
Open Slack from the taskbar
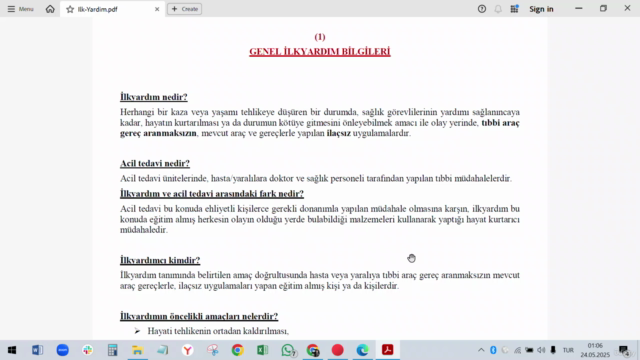(87, 350)
